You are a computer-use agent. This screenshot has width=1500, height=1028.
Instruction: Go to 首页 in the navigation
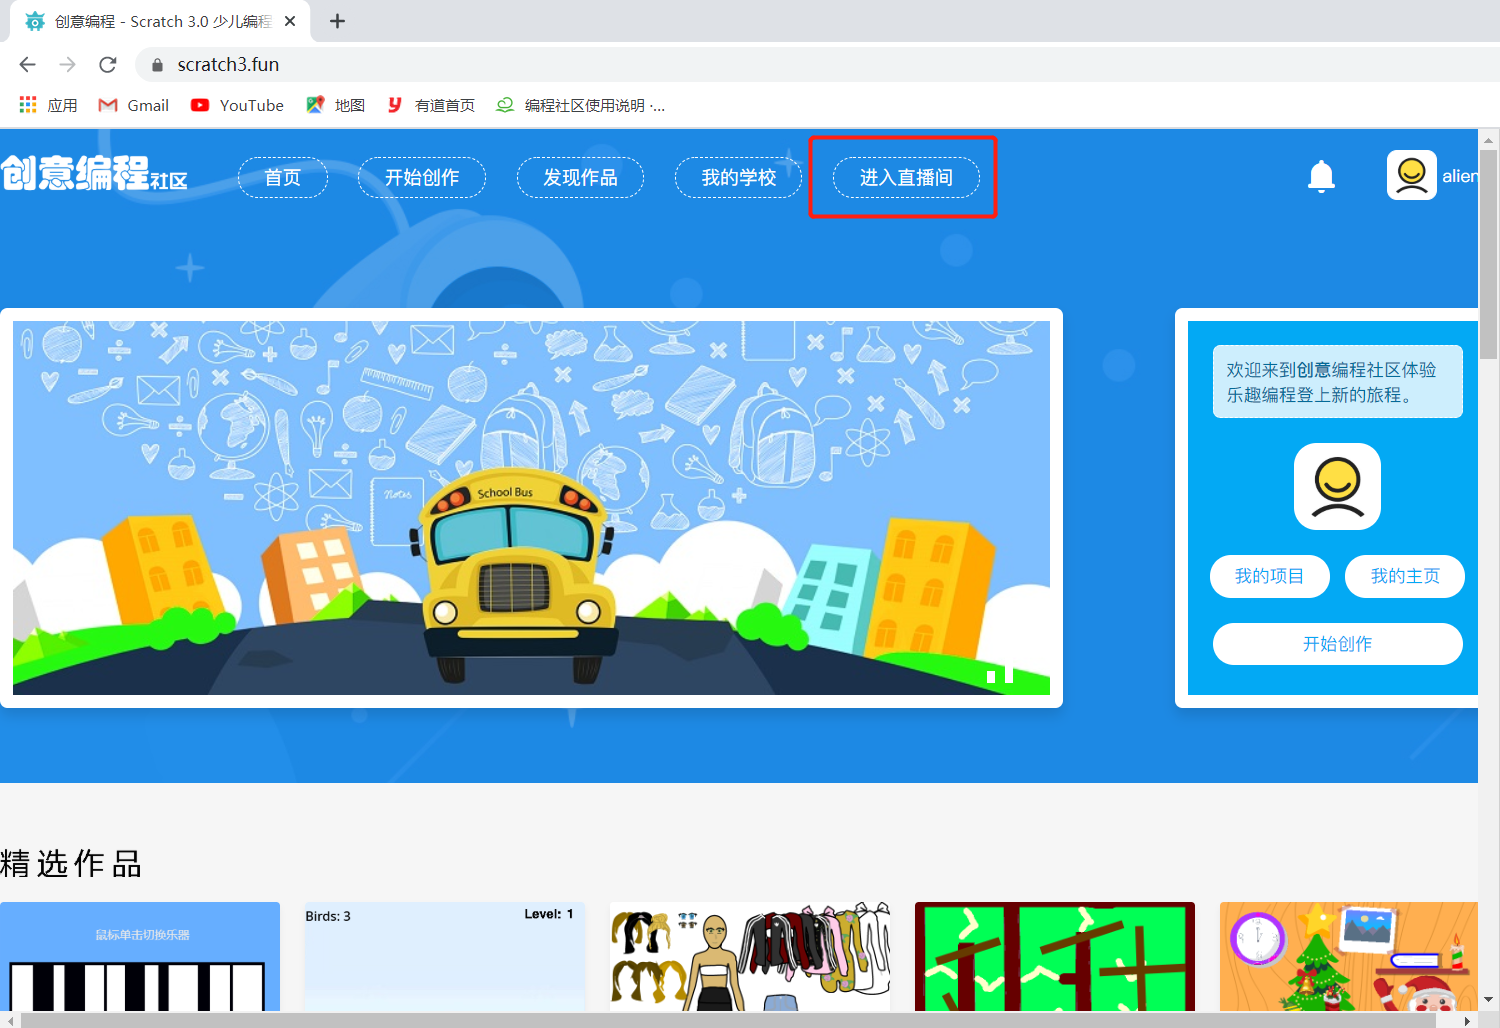tap(283, 177)
